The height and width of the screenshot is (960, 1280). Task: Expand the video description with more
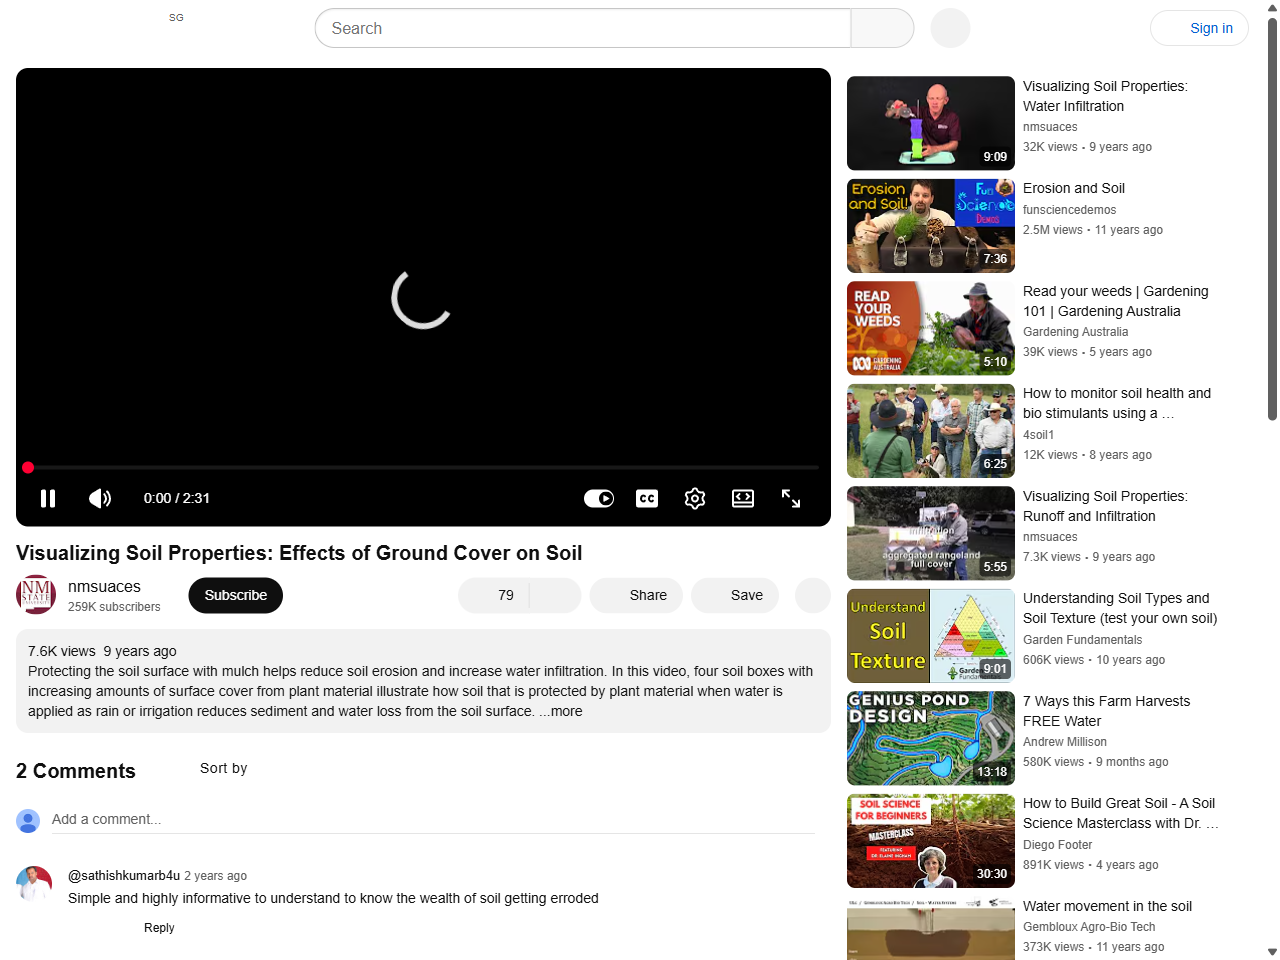coord(563,711)
